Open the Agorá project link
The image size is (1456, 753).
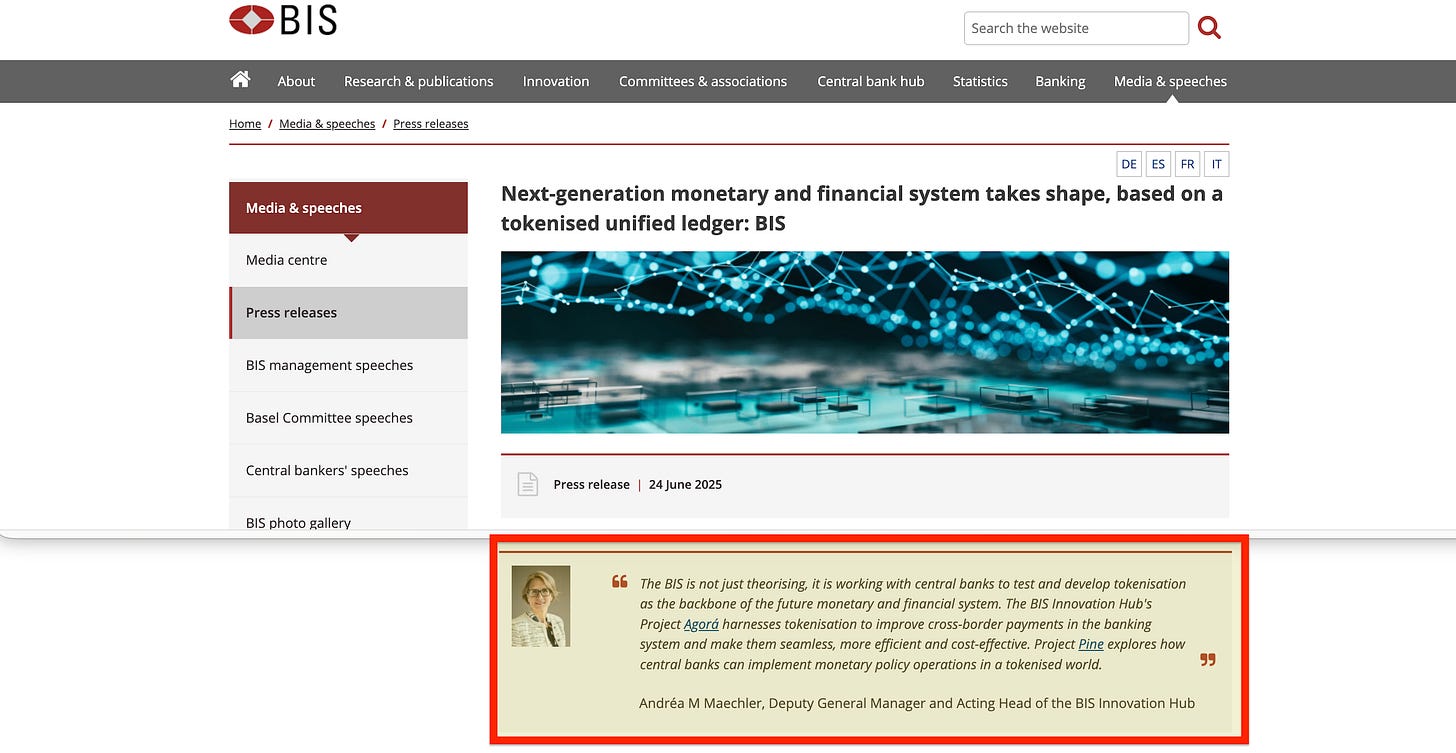click(701, 624)
